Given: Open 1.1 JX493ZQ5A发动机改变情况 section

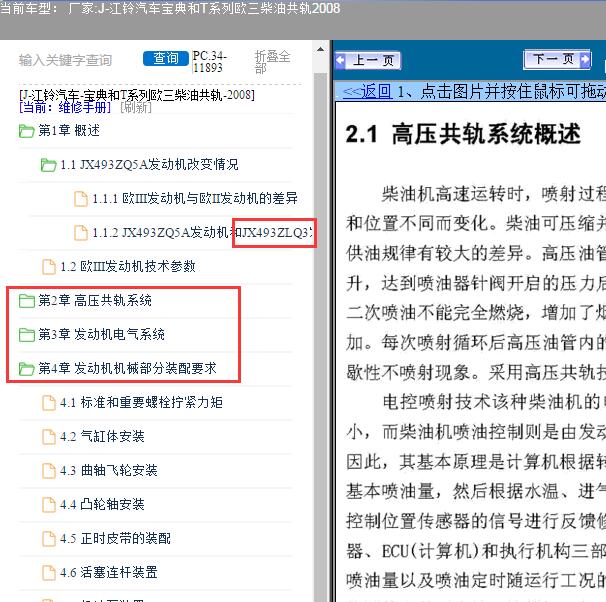Looking at the screenshot, I should 149,165.
